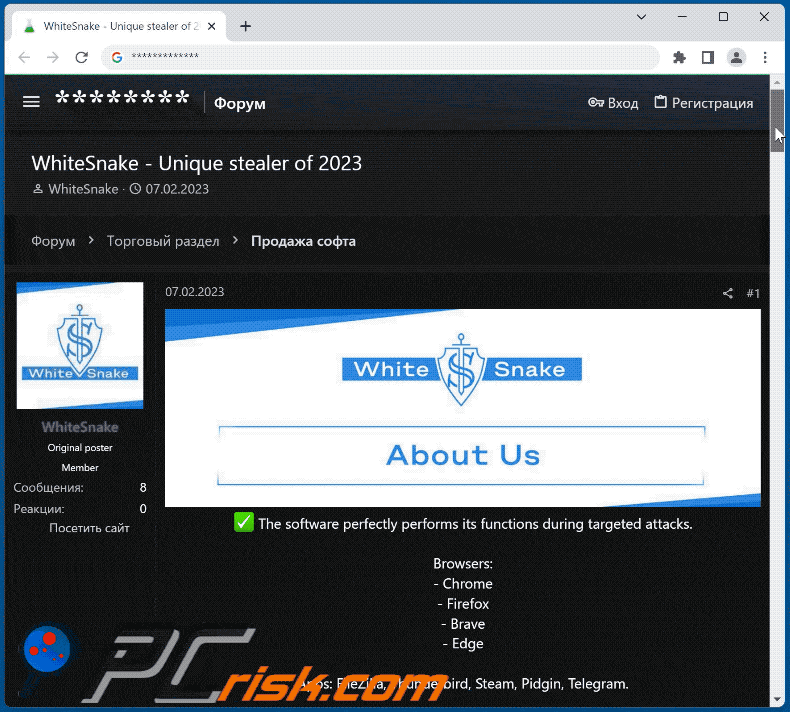Screen dimensions: 790x712
Task: Click Посетить сайт link in profile
Action: (x=89, y=528)
